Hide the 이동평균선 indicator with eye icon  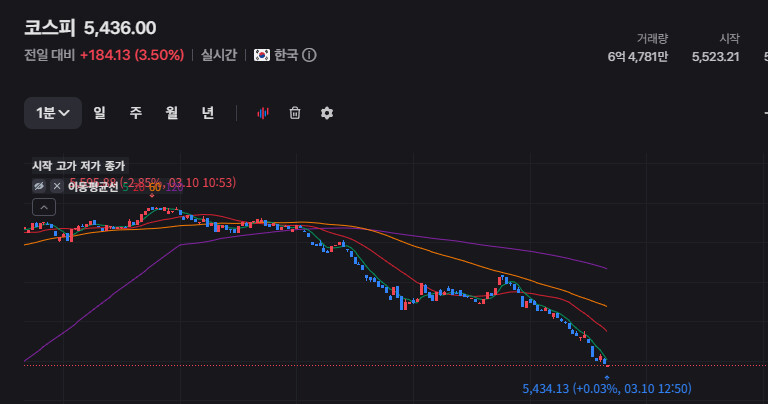[39, 186]
